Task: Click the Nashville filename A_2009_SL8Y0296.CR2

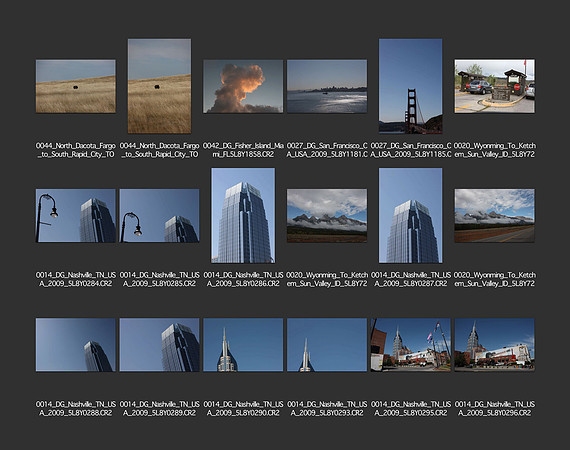Action: point(494,409)
